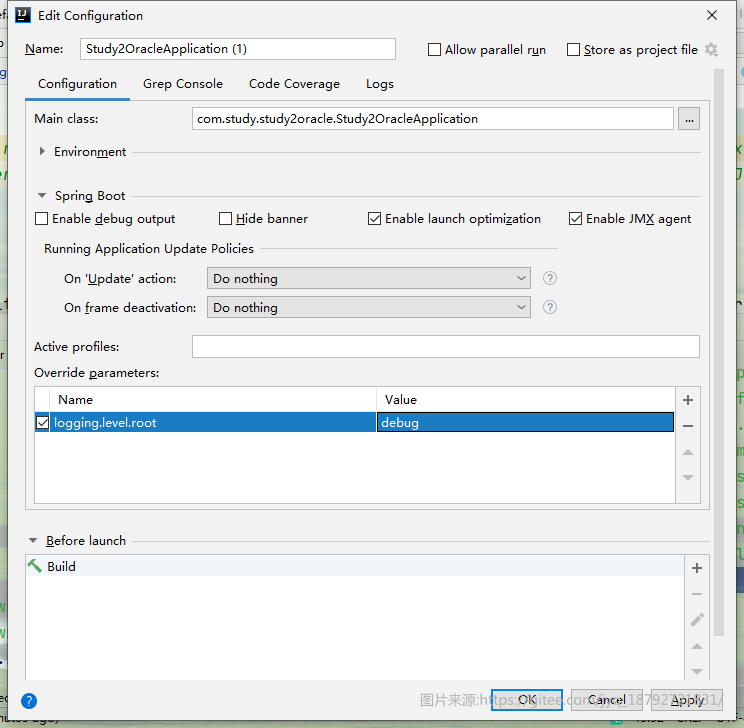Move override parameter down
Screen dimensions: 744x728
click(688, 477)
